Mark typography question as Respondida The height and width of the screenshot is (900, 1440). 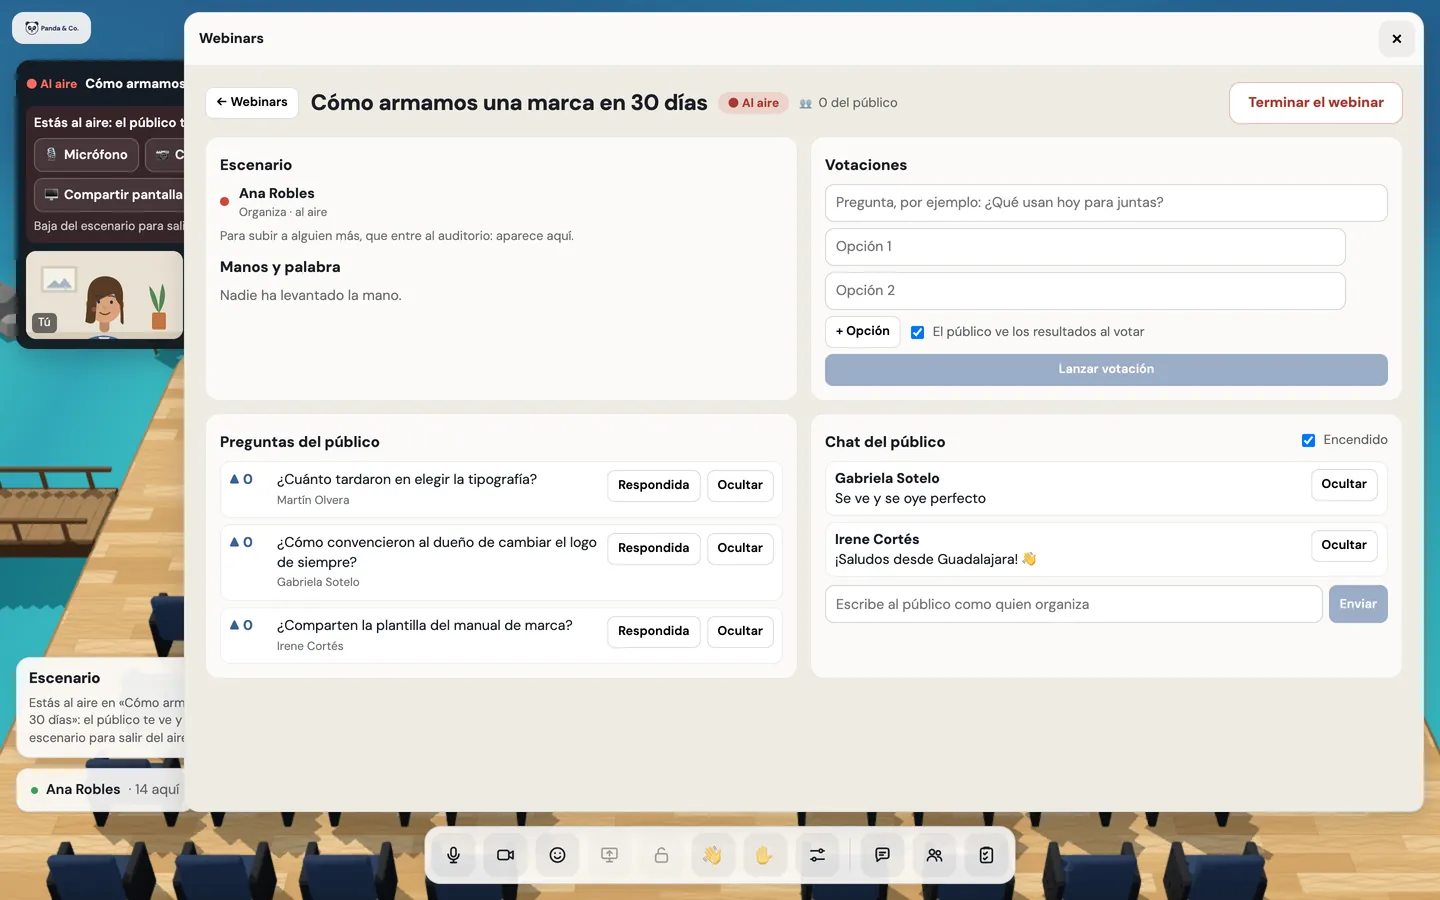coord(654,485)
